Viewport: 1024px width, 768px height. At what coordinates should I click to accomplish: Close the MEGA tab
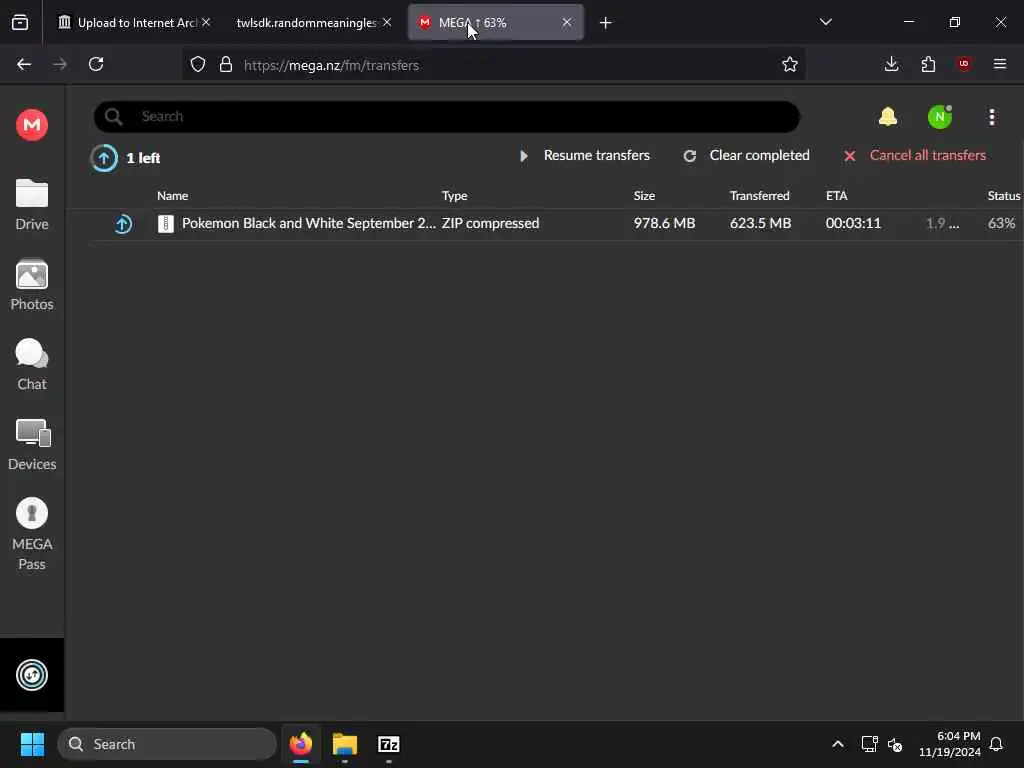566,22
